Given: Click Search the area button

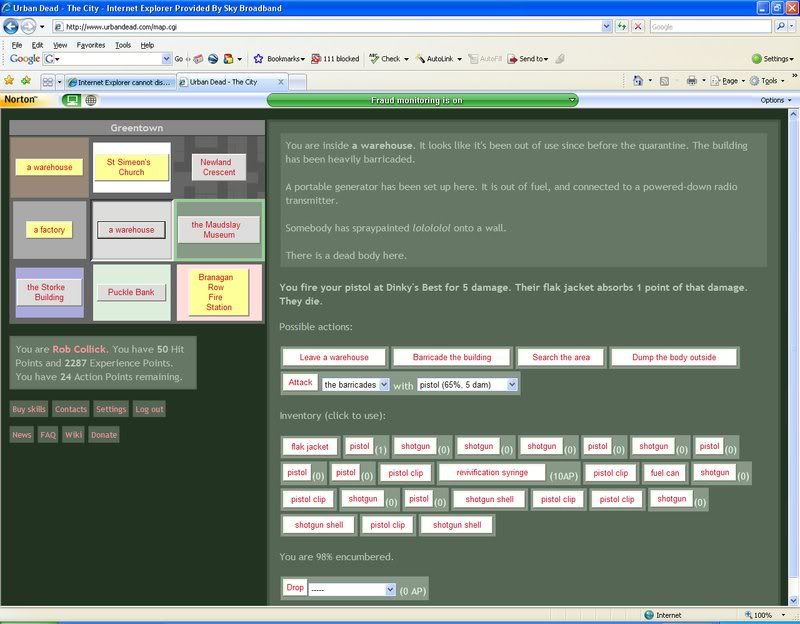Looking at the screenshot, I should tap(561, 357).
